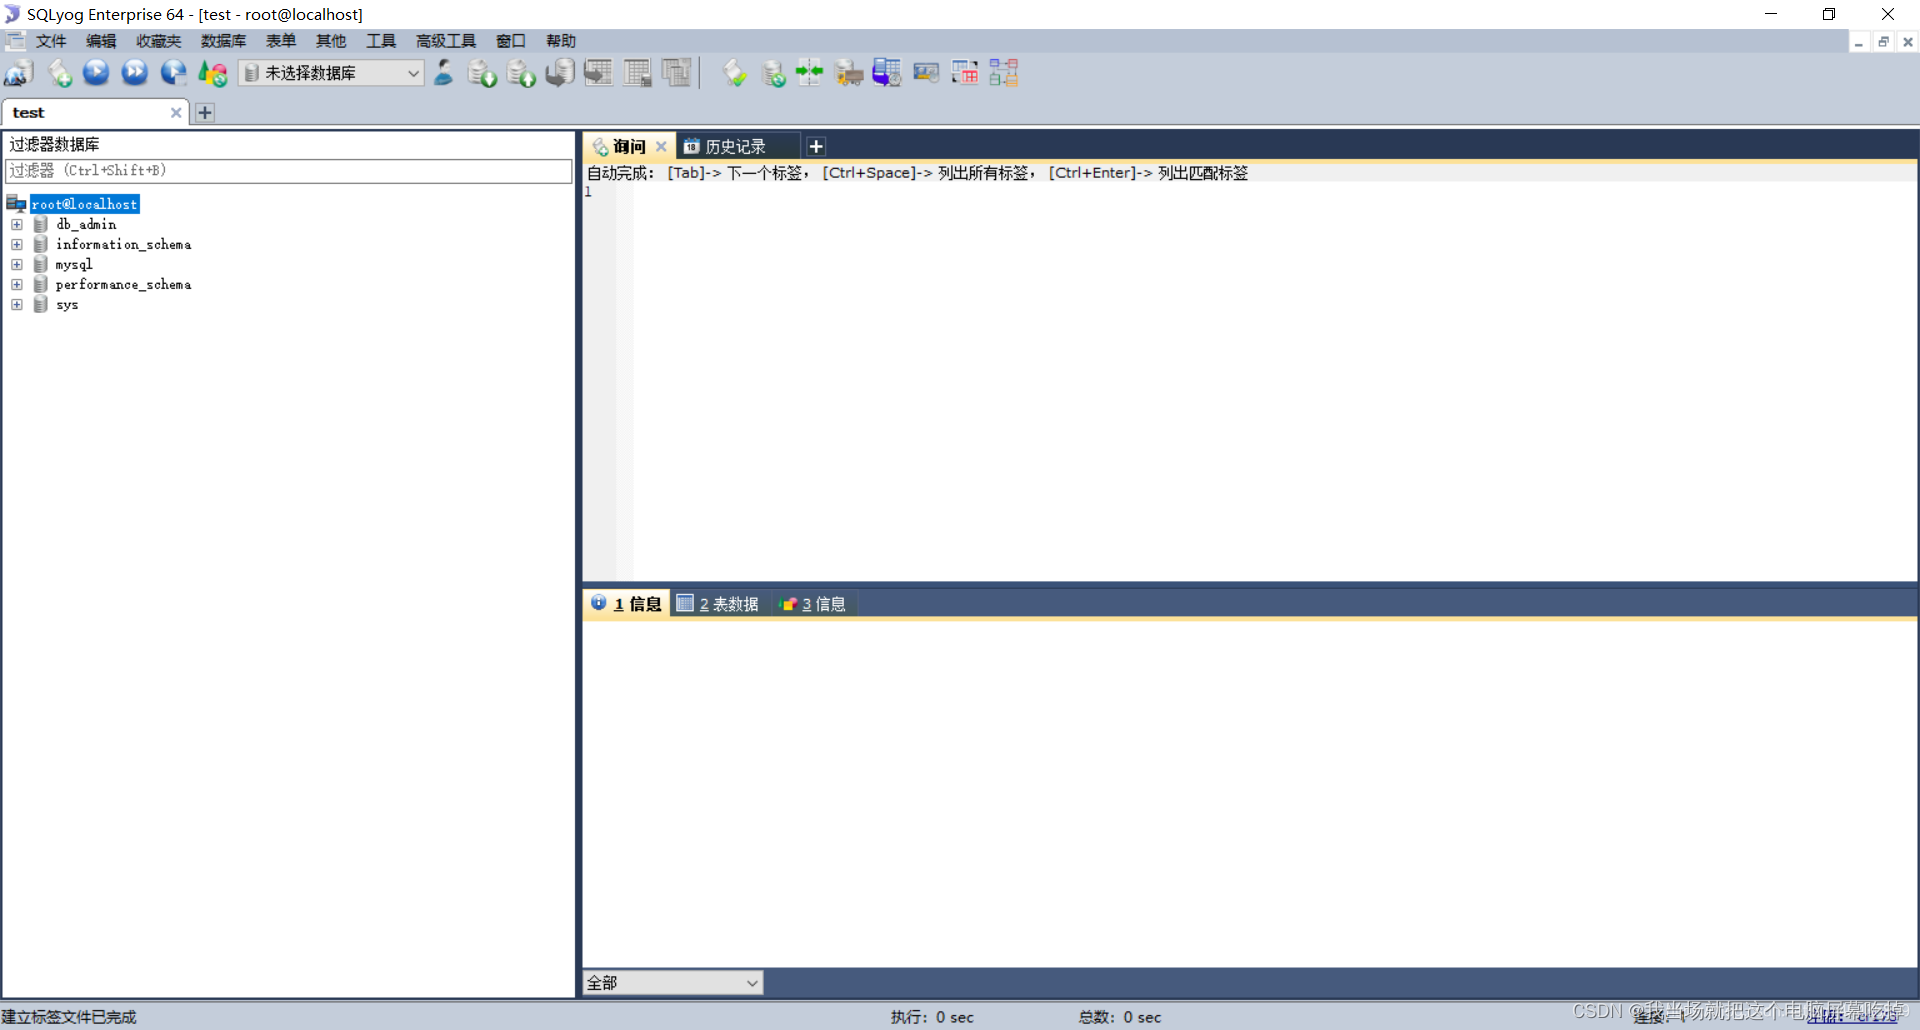Viewport: 1920px width, 1030px height.
Task: Select the sys database
Action: click(67, 304)
